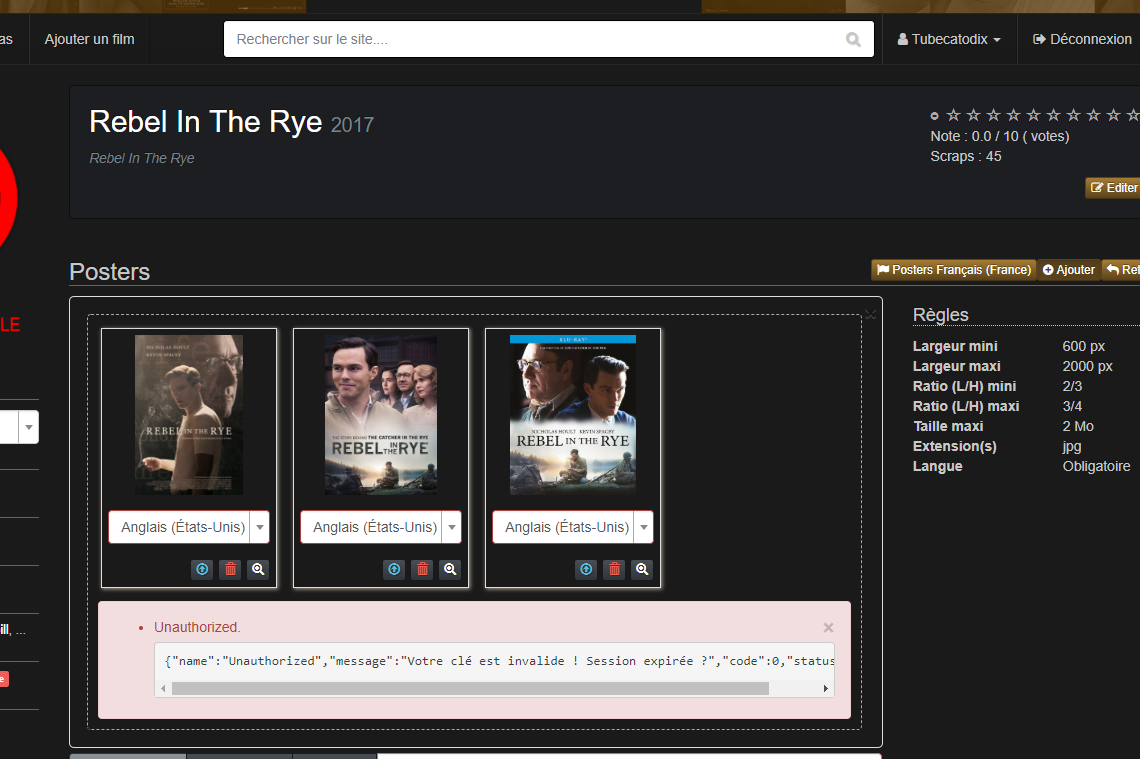Screen dimensions: 1140x759
Task: Delete the second poster with trash icon
Action: pos(422,569)
